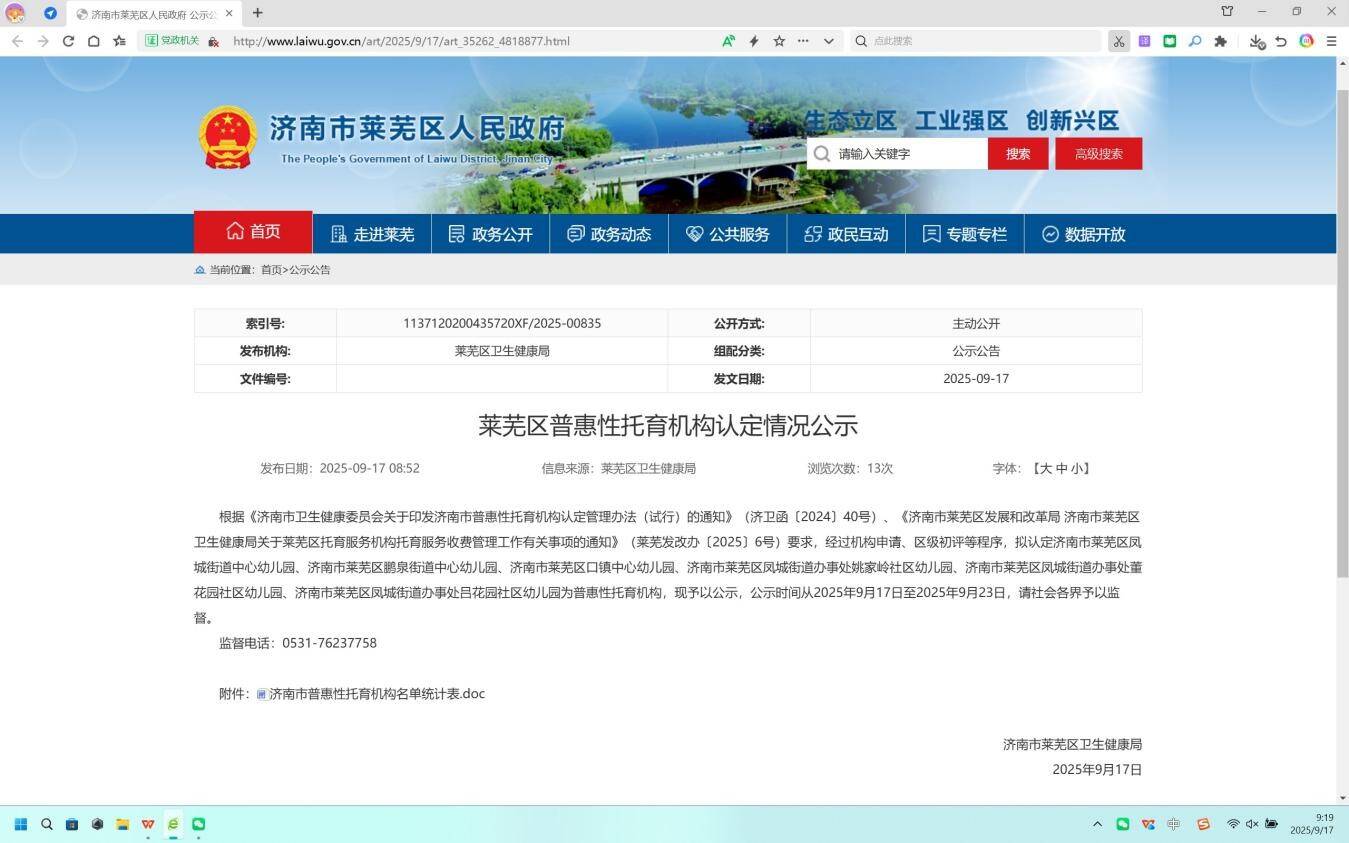
Task: Open the 政务公开 navigation menu
Action: tap(490, 234)
